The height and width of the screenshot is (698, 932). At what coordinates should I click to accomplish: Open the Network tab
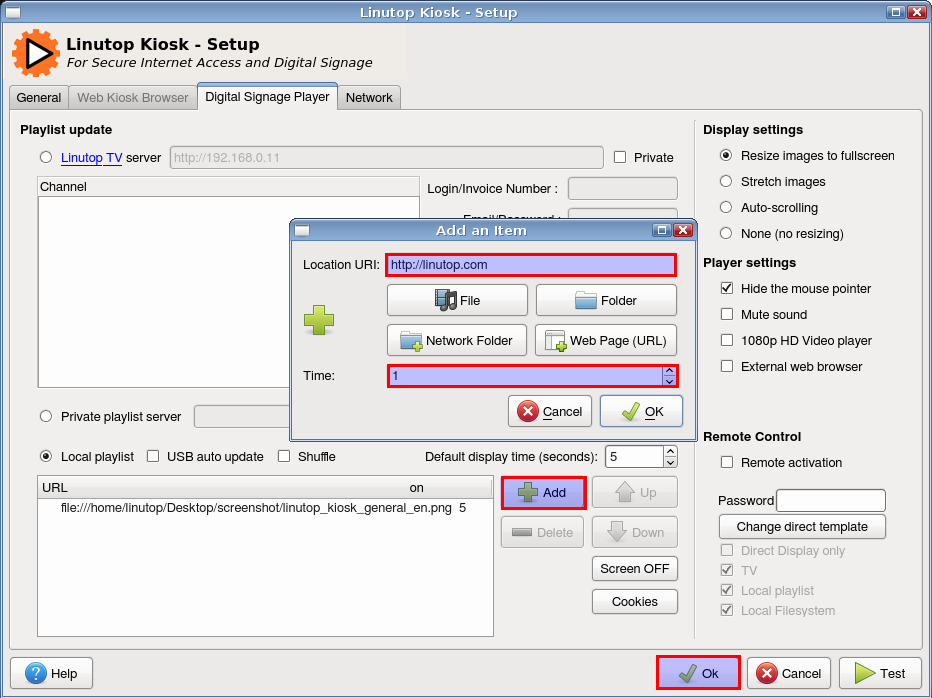[x=369, y=98]
